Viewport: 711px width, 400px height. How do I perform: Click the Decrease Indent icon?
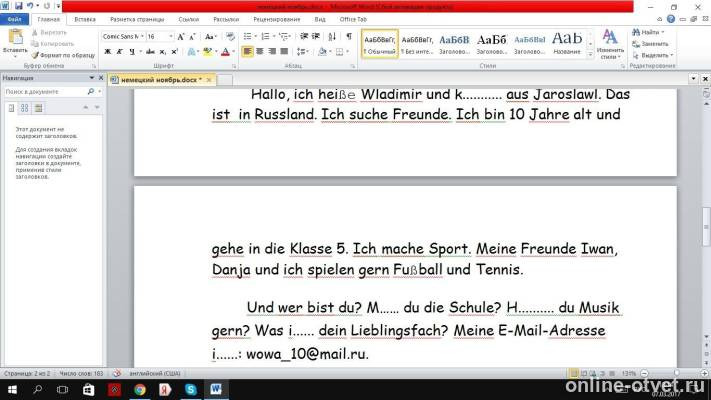click(304, 36)
